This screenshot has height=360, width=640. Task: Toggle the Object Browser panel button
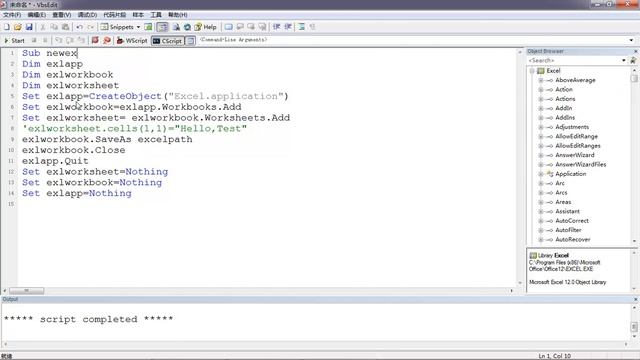[162, 27]
